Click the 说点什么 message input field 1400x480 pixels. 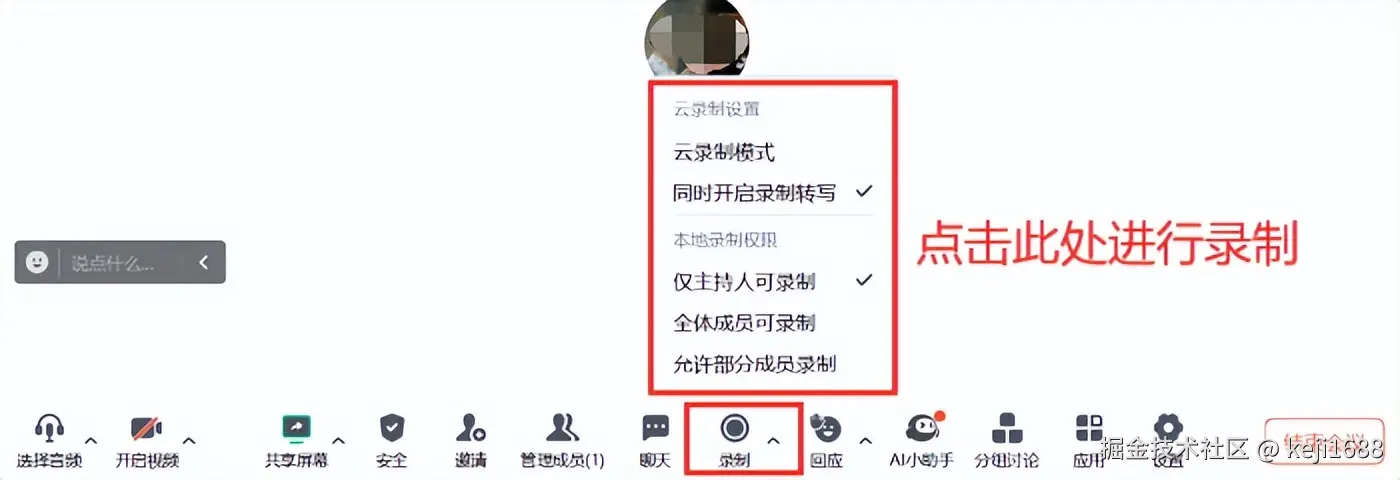(120, 262)
